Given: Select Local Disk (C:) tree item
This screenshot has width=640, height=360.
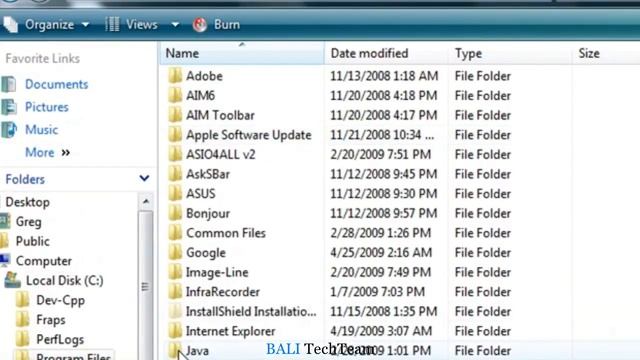Looking at the screenshot, I should click(64, 280).
